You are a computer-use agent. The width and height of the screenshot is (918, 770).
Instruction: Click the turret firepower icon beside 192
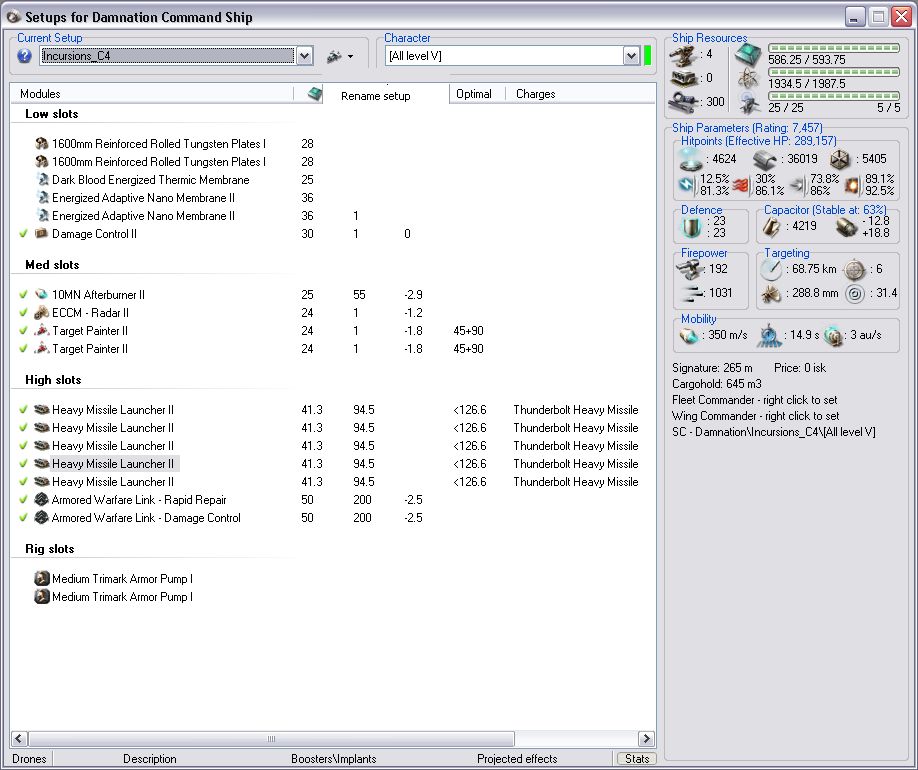point(690,269)
